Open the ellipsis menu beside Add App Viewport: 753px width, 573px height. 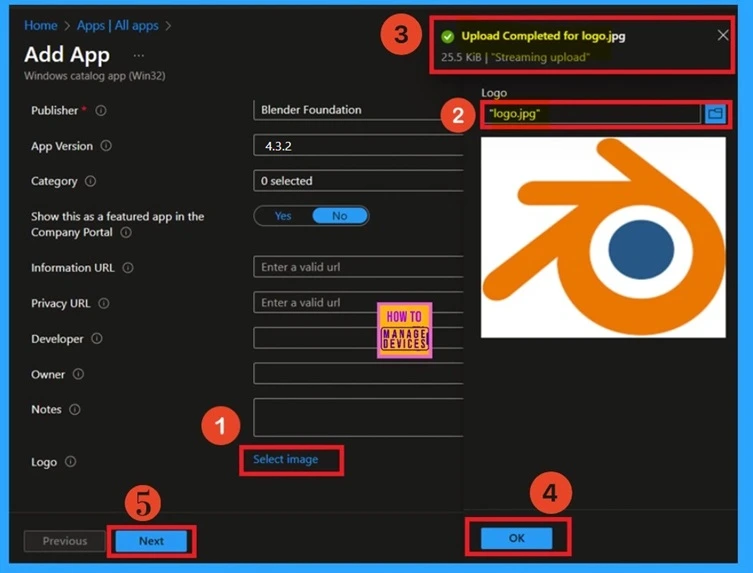[138, 55]
